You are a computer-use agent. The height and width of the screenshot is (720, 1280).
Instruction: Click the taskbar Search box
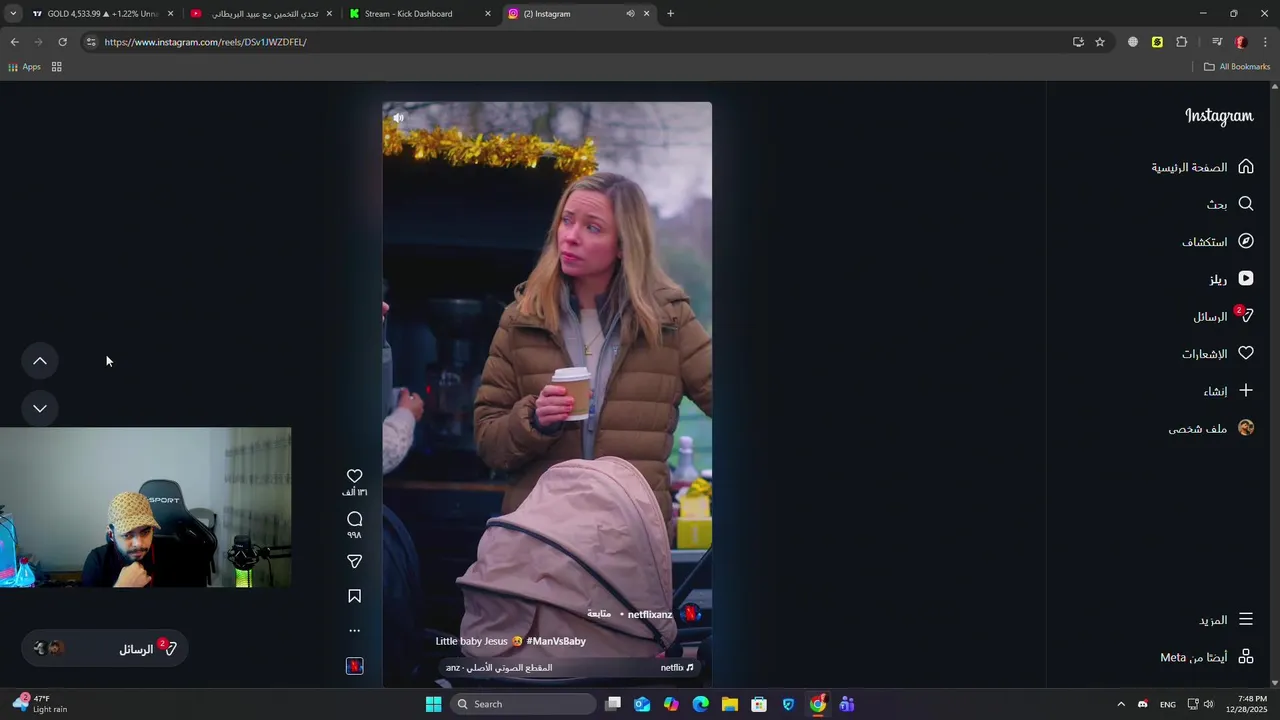(x=523, y=704)
